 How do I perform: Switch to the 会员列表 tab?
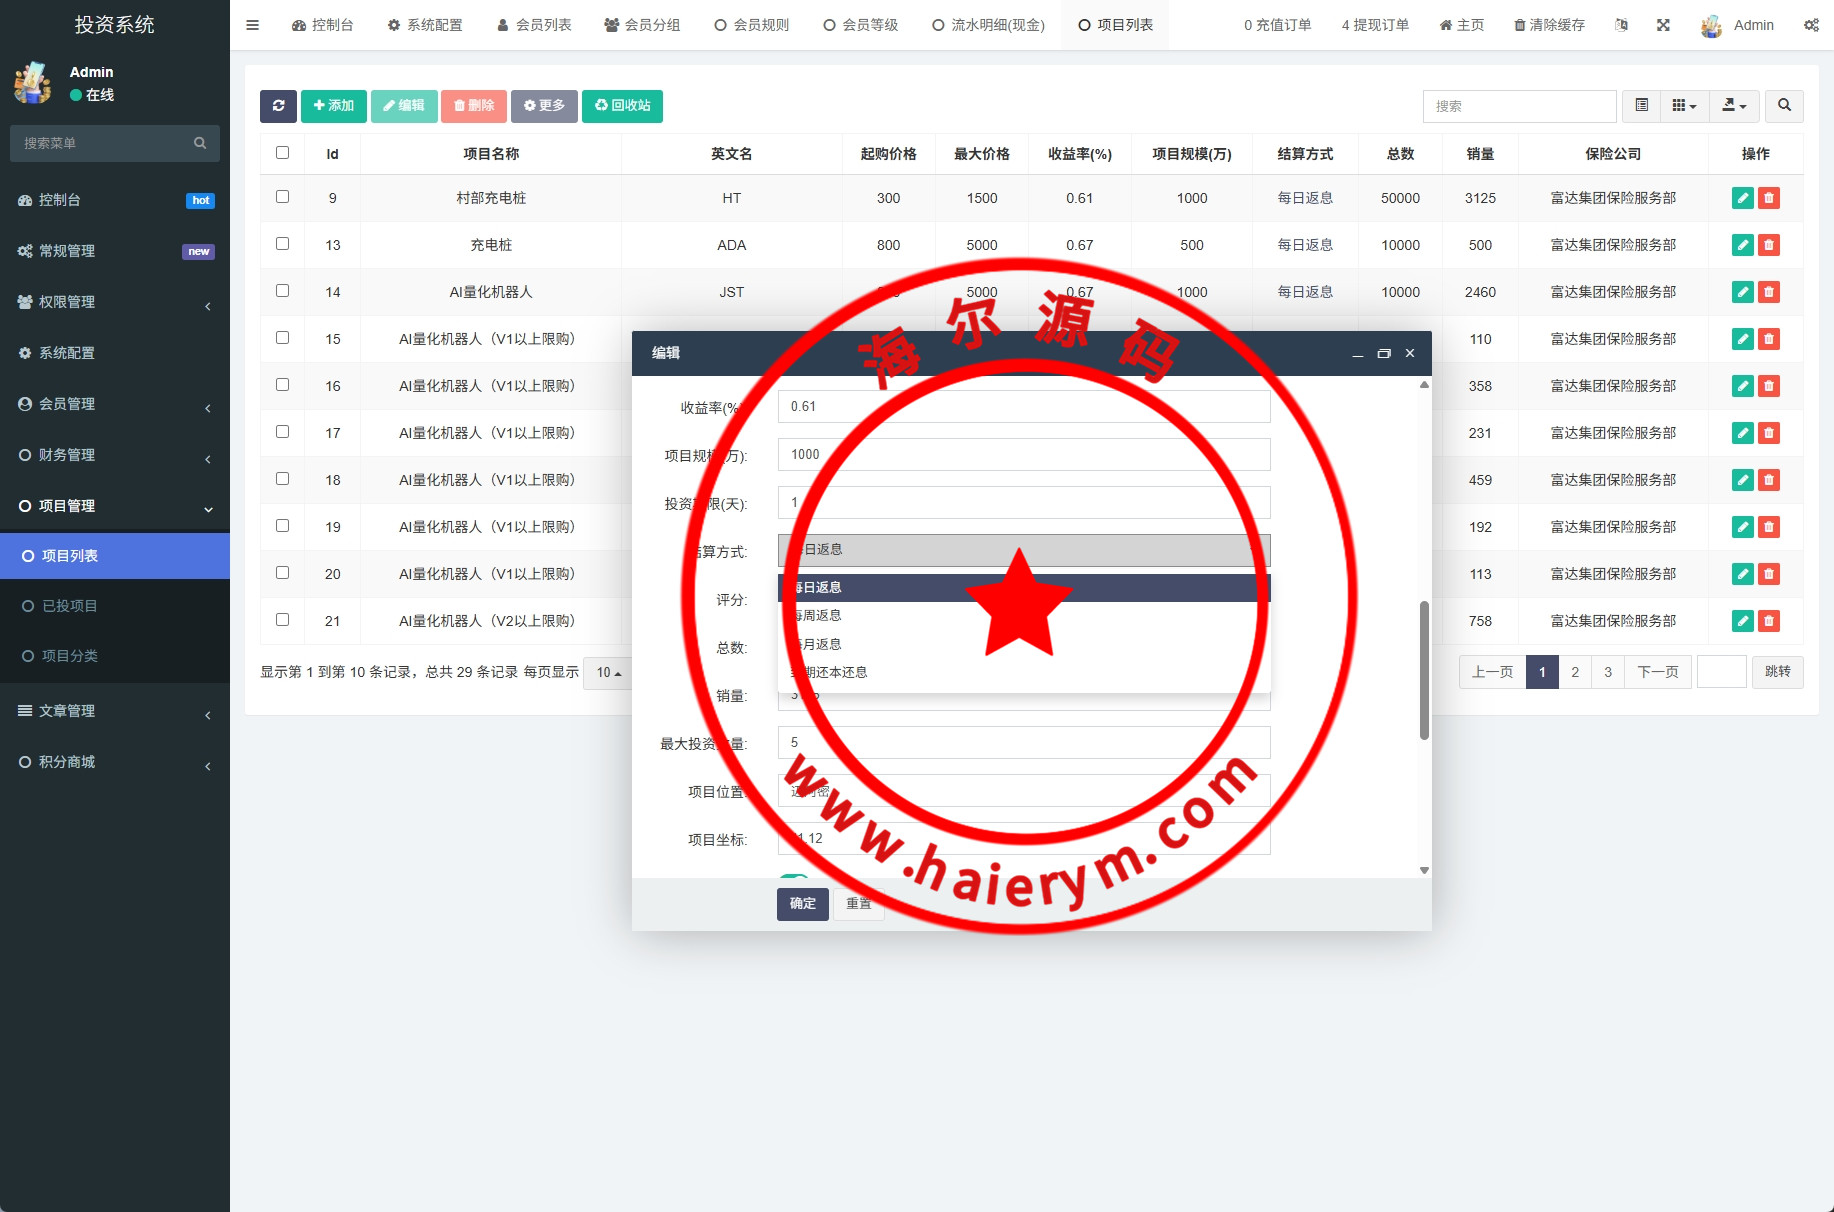tap(534, 25)
